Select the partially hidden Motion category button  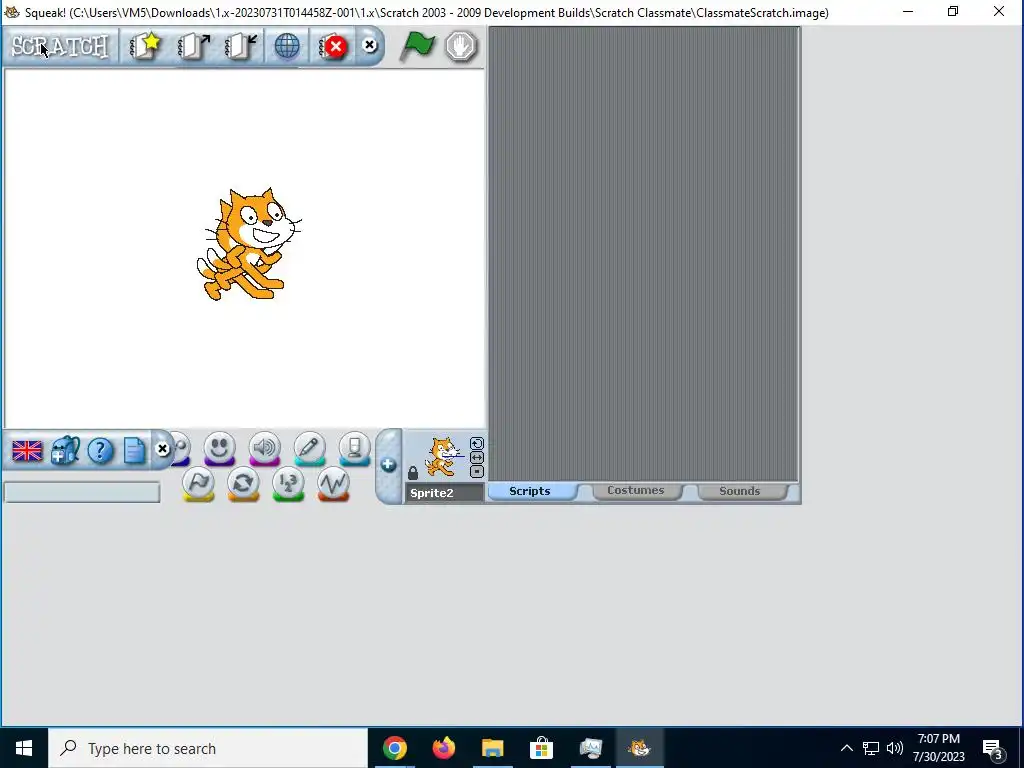tap(182, 449)
